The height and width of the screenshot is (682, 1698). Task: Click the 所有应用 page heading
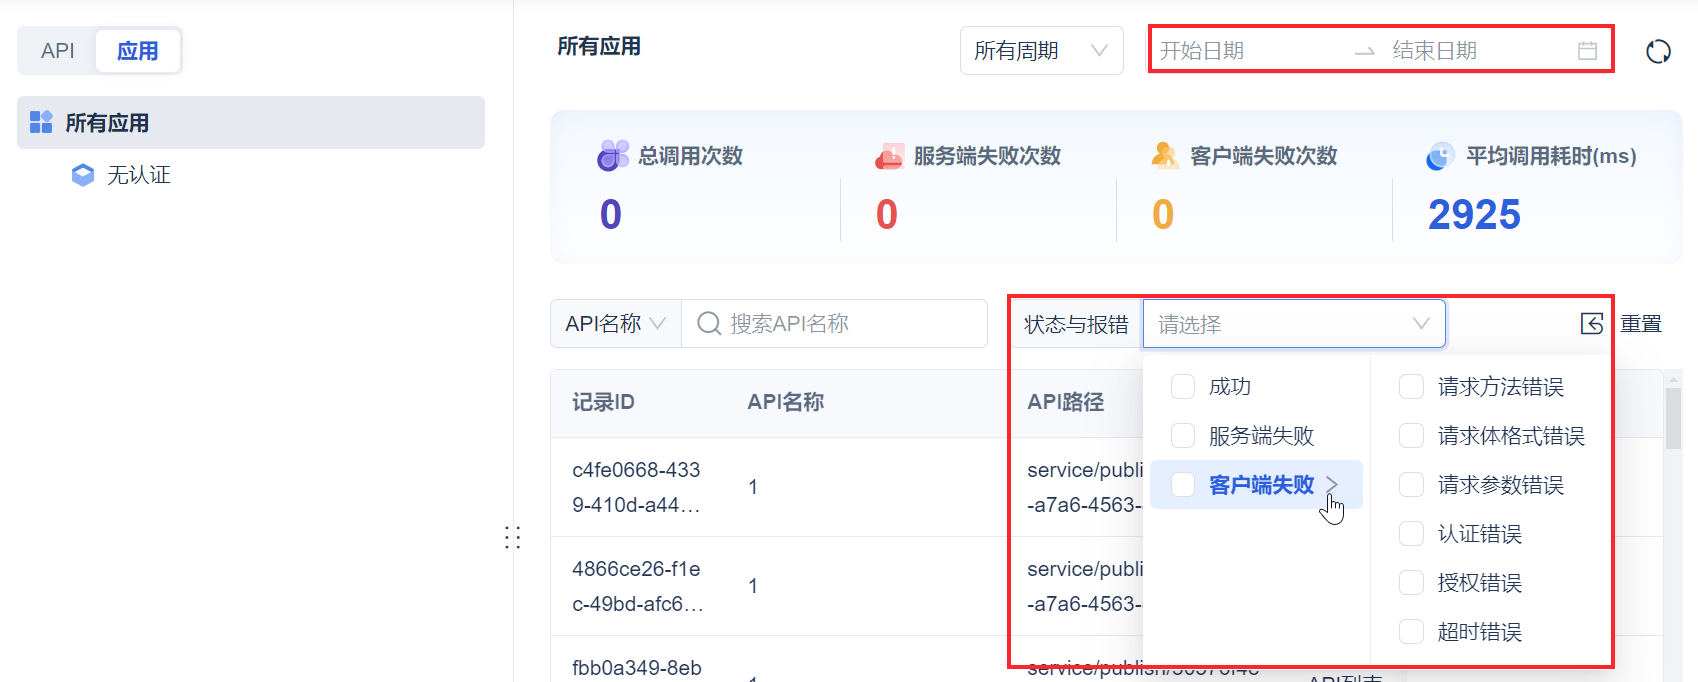coord(599,46)
